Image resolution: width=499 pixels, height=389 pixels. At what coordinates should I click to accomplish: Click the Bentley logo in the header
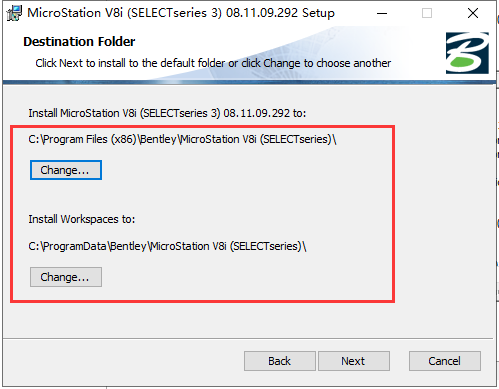467,53
